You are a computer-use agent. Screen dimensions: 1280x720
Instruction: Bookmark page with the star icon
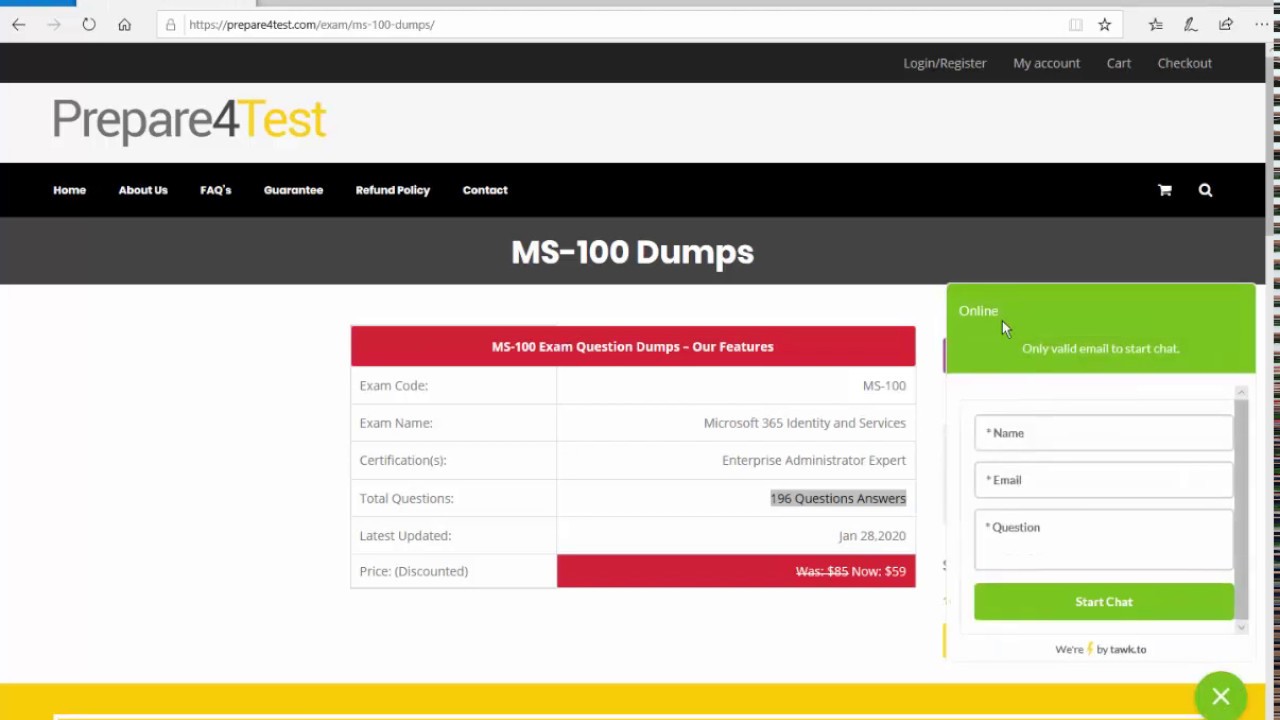(x=1104, y=24)
